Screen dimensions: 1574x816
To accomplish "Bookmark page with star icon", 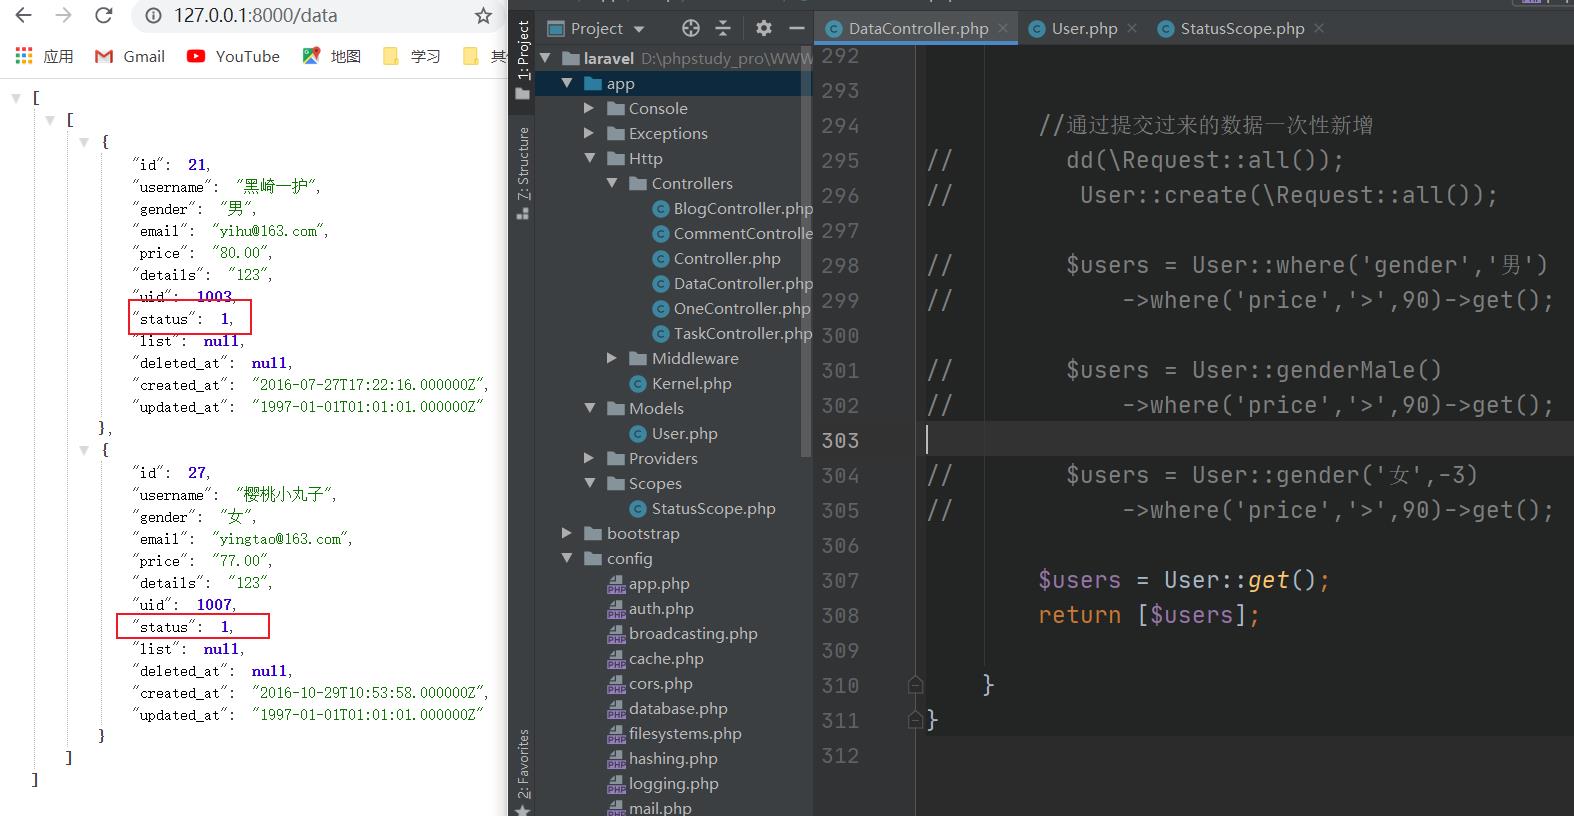I will point(484,16).
